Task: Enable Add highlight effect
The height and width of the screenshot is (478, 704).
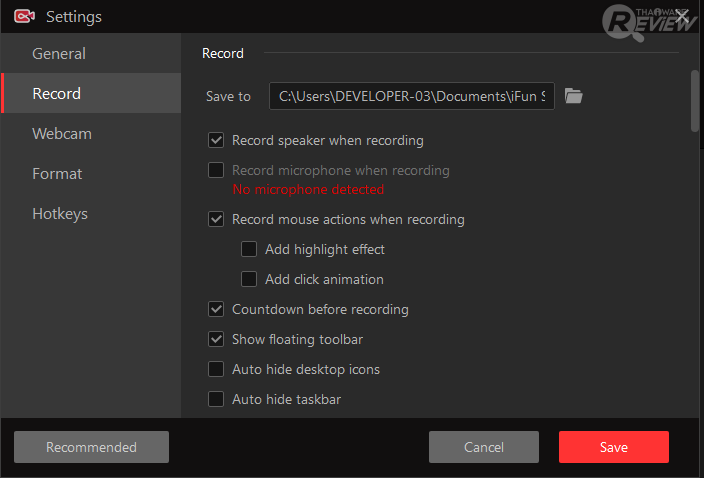Action: (249, 249)
